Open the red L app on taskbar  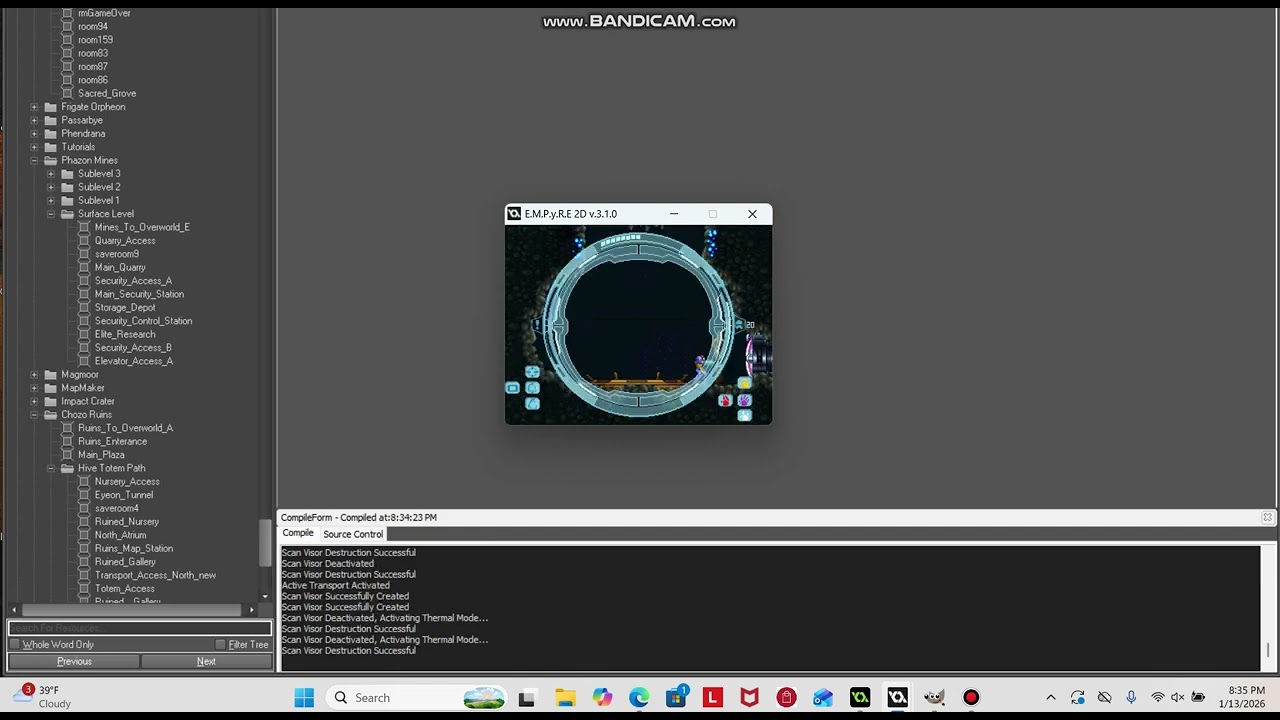(713, 697)
